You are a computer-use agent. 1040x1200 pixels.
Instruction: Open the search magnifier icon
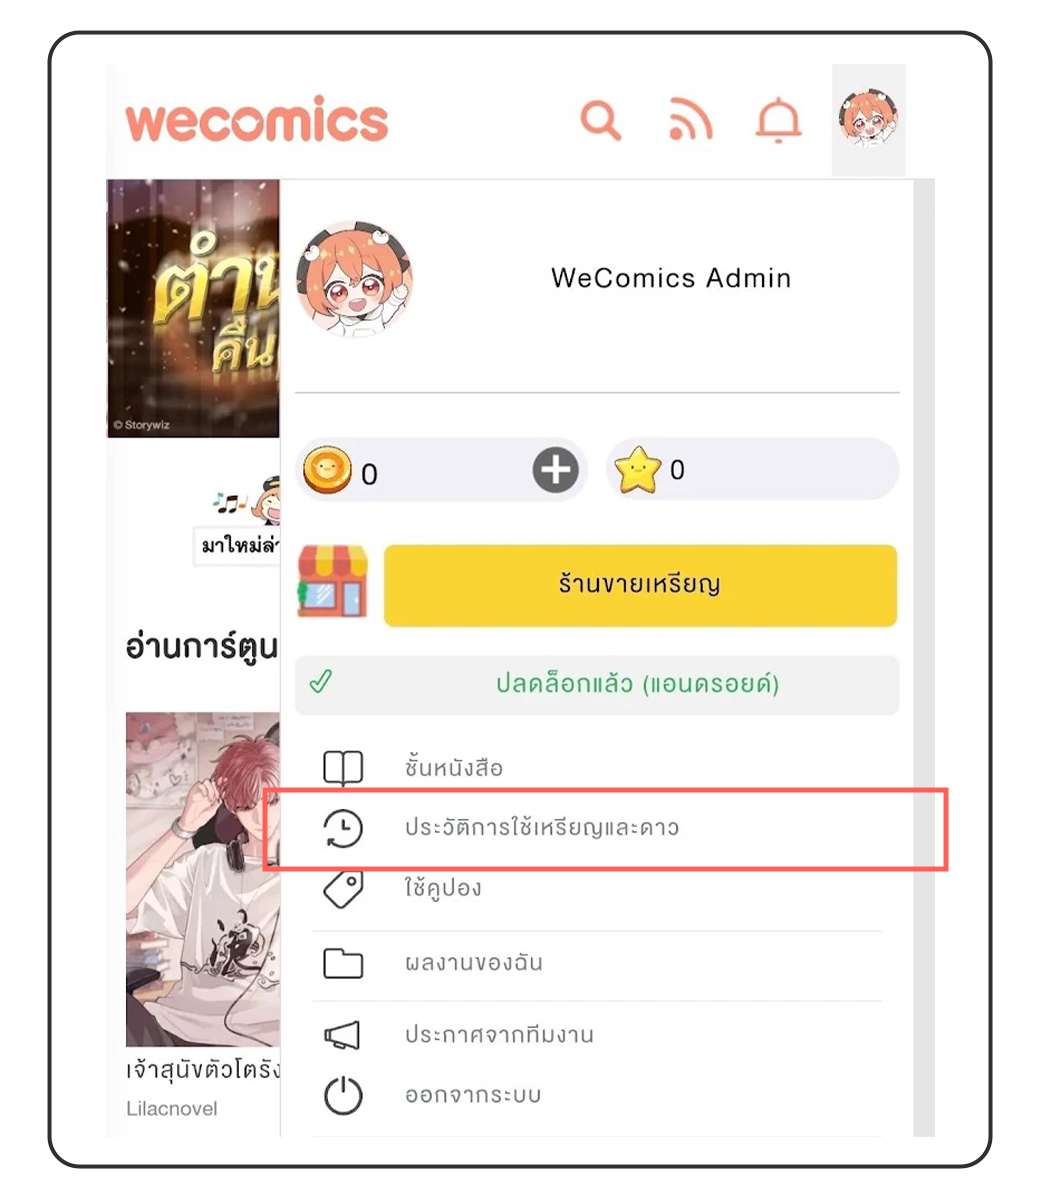tap(601, 121)
